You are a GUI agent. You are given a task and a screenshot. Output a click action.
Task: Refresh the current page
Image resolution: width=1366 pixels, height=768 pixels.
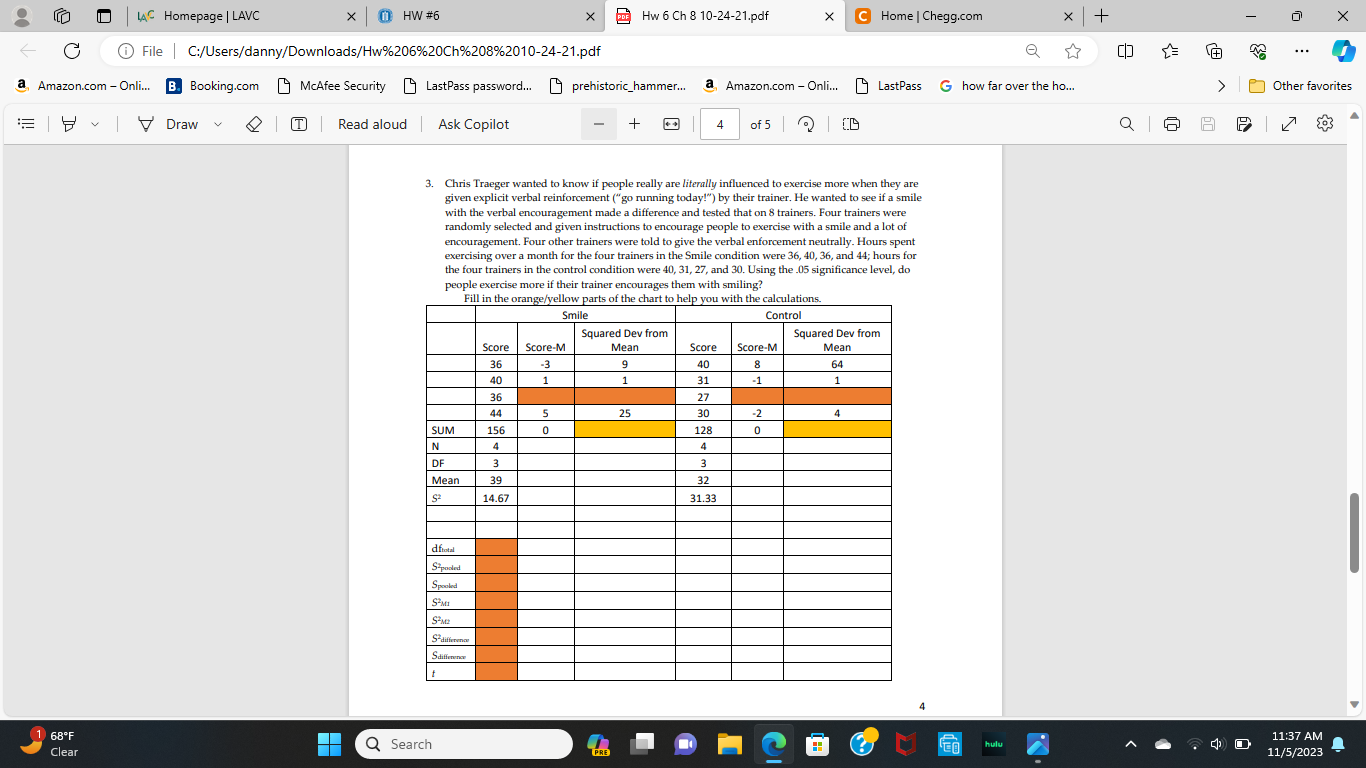coord(72,51)
